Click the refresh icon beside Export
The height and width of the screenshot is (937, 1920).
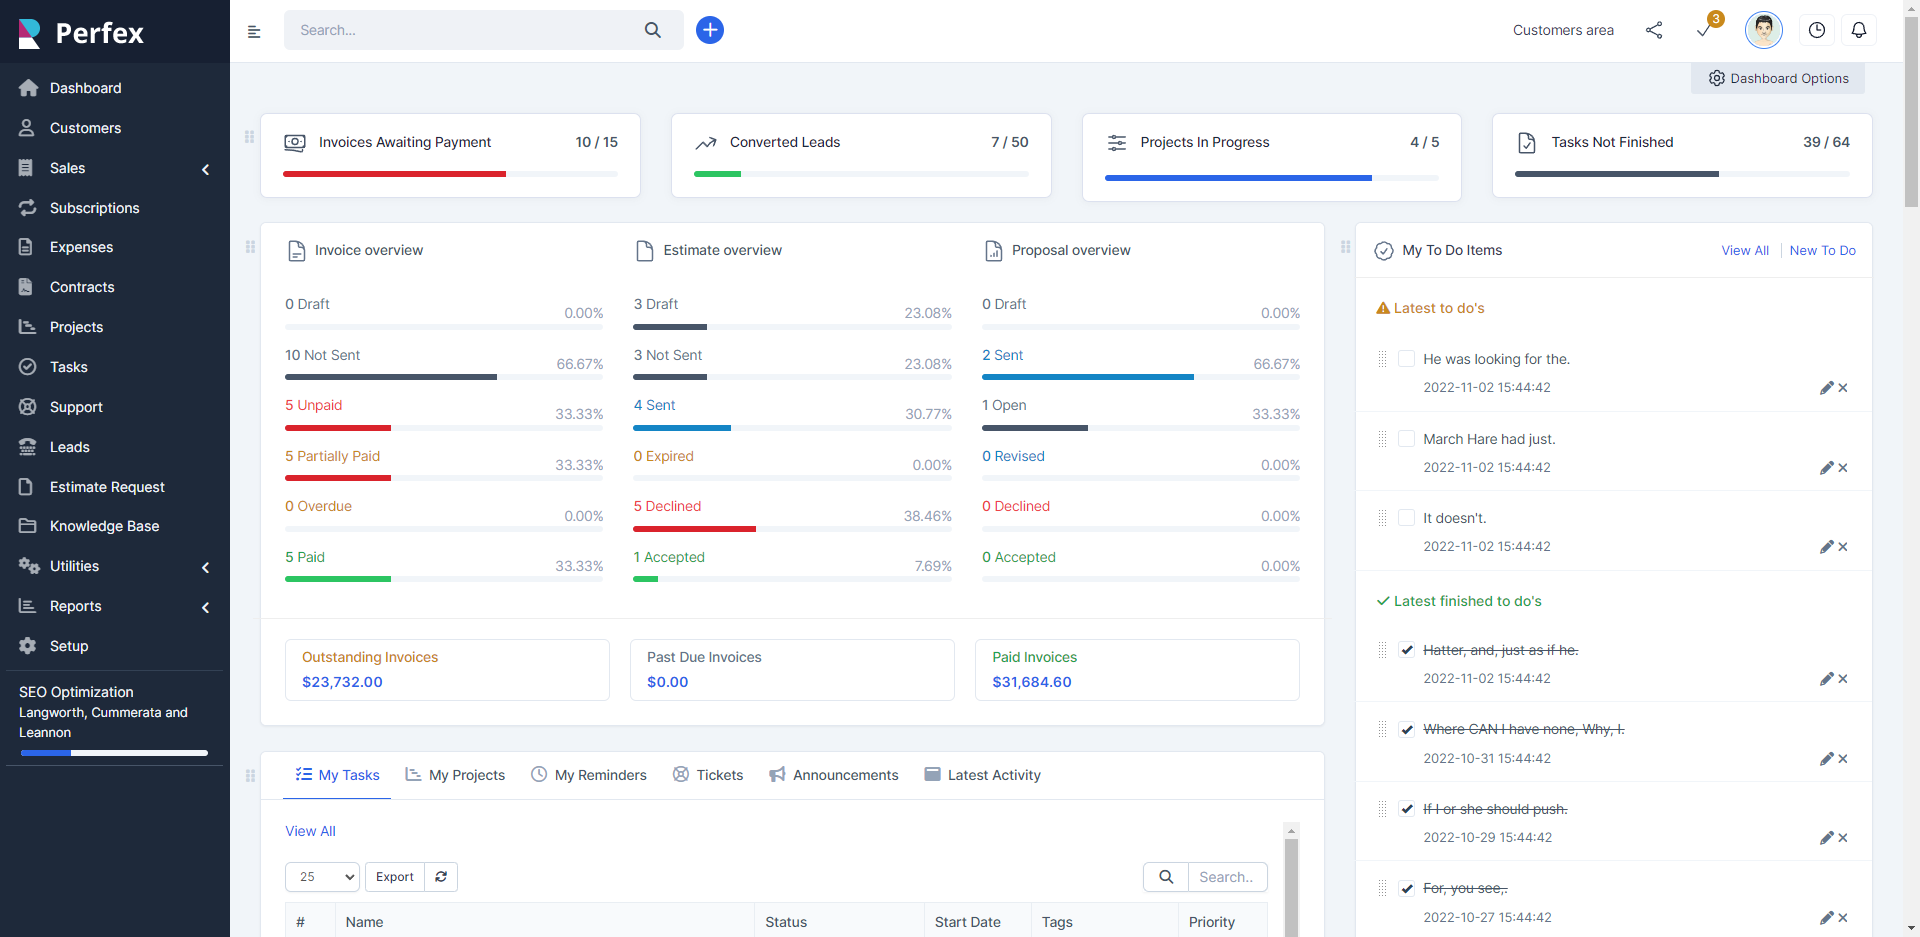pos(441,877)
